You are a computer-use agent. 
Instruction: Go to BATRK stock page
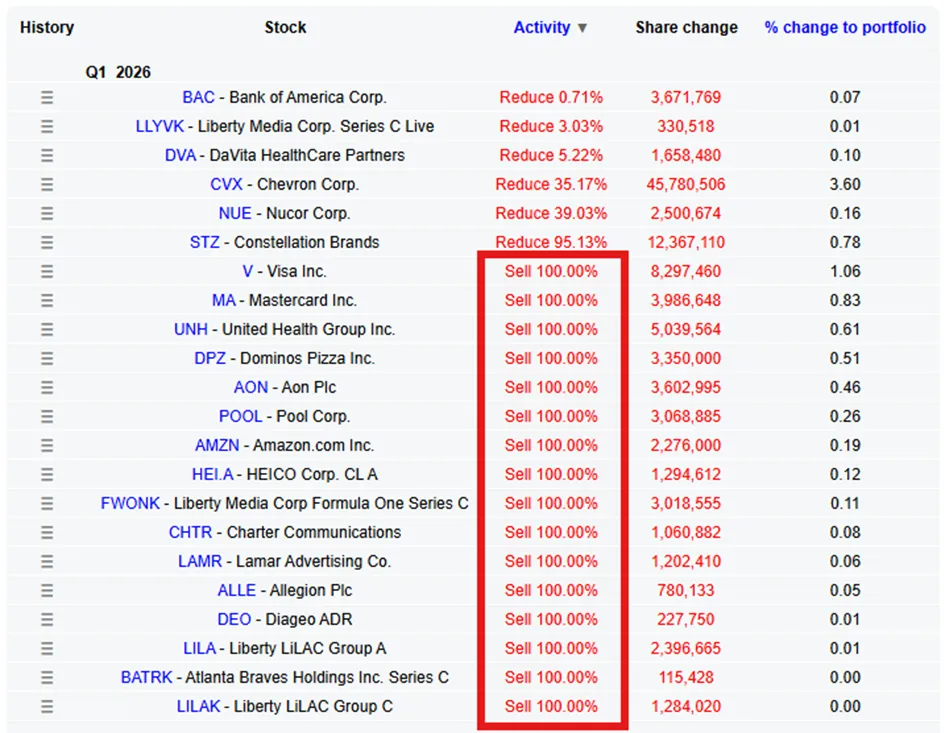pos(146,678)
